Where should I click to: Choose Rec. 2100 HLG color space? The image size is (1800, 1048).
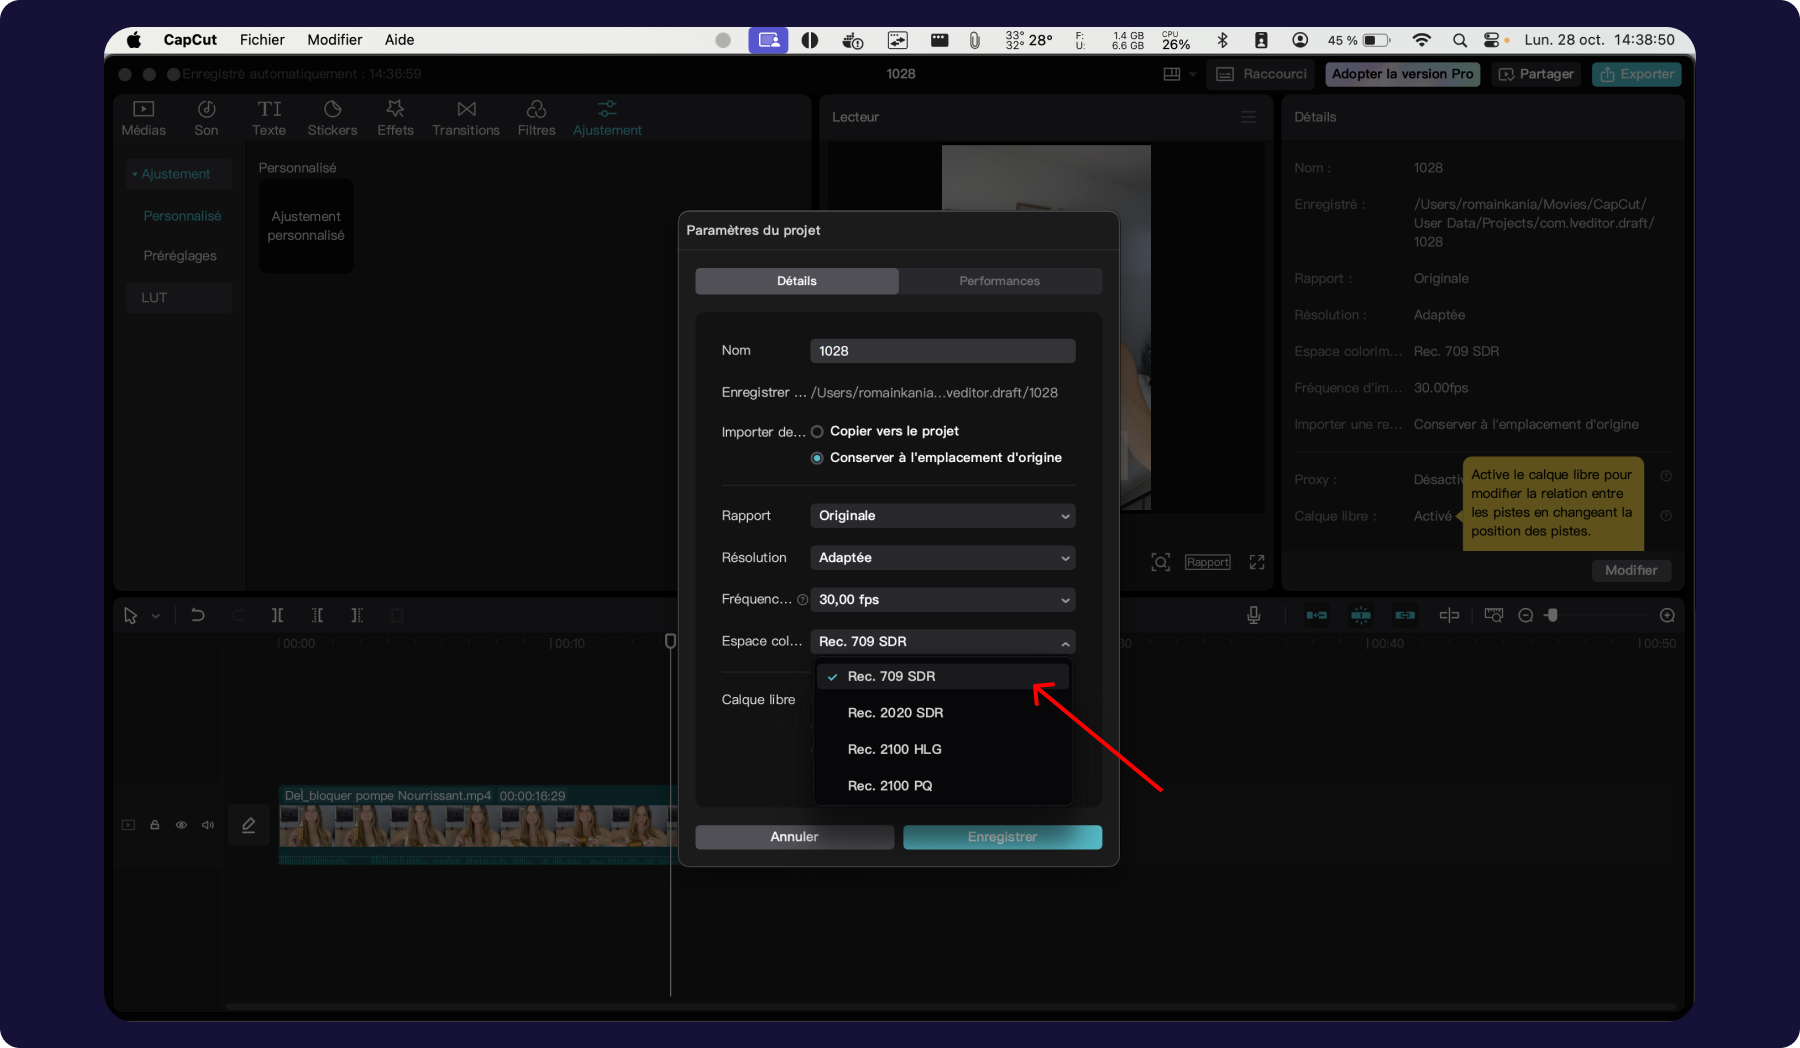coord(894,749)
